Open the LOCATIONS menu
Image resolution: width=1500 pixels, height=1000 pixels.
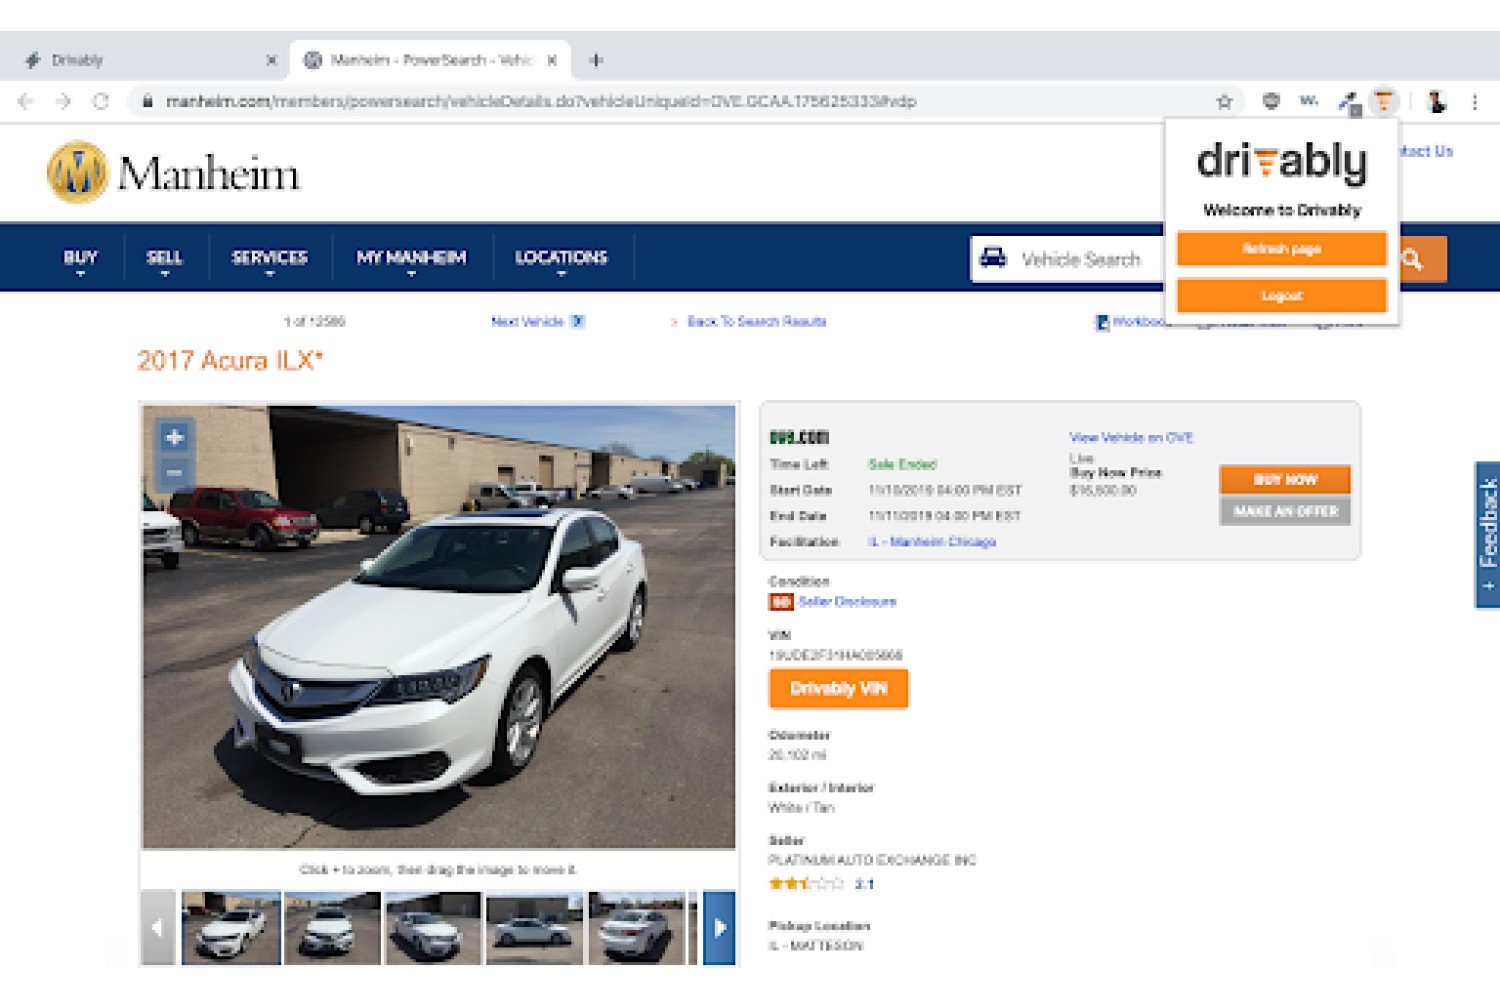[x=561, y=258]
